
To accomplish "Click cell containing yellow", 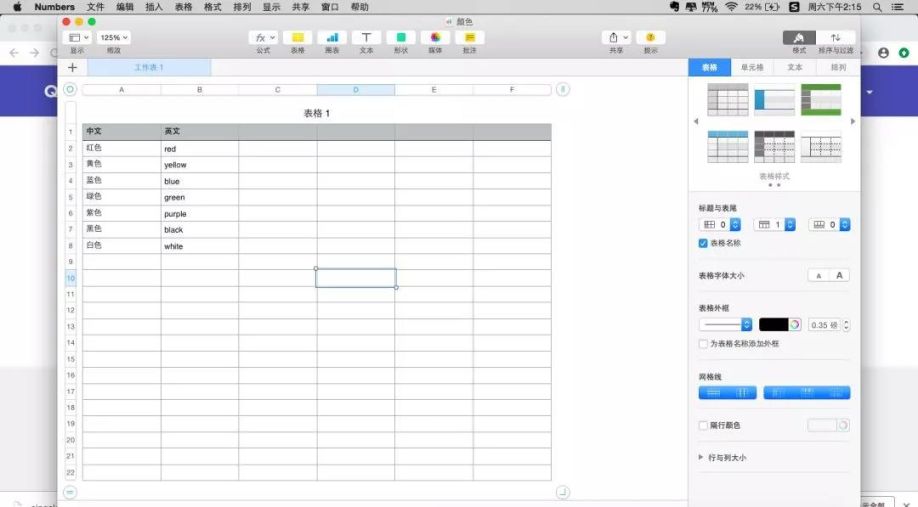I will tap(200, 165).
